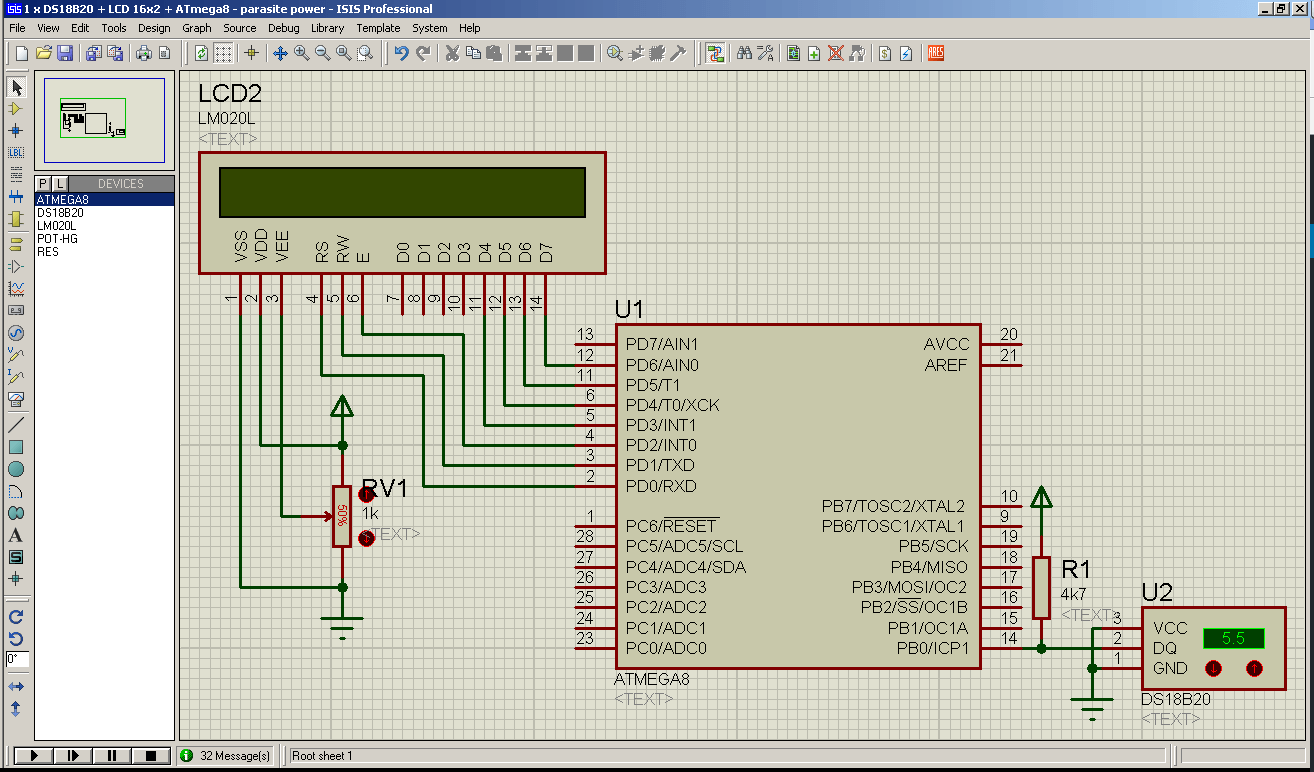Screen dimensions: 1314x772
Task: Select the 2D box drawing tool
Action: (16, 447)
